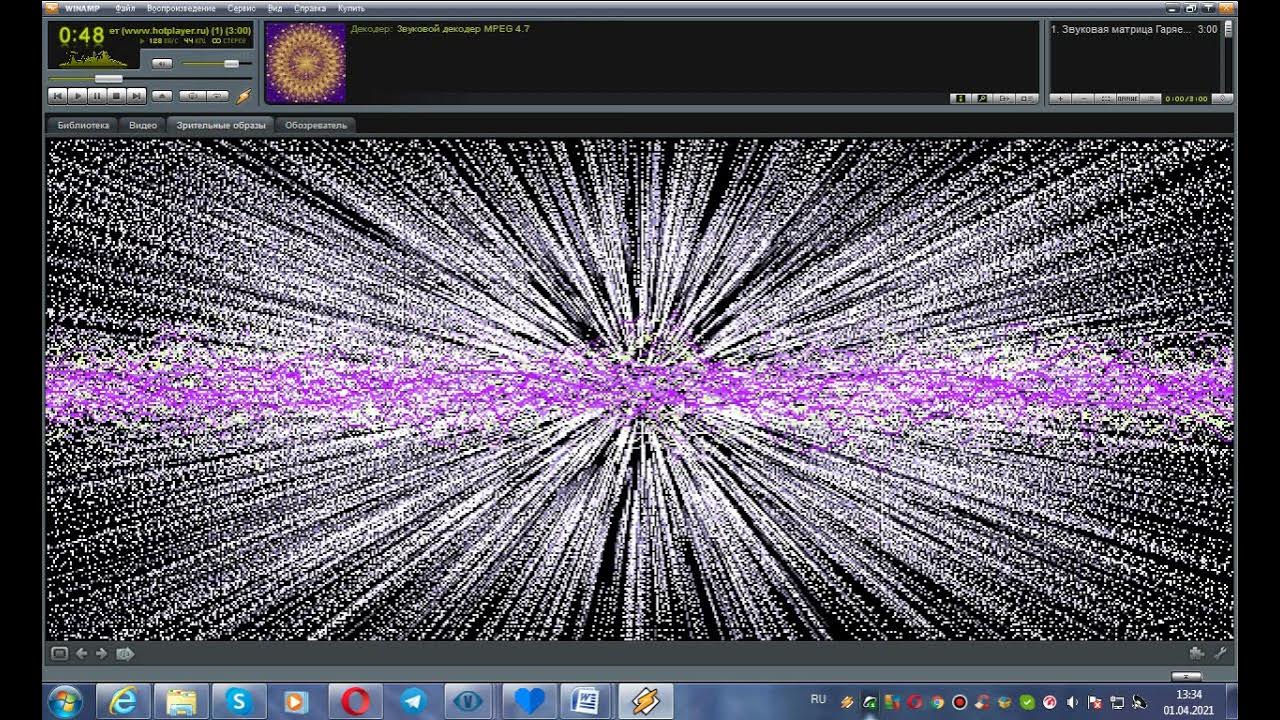Select the Зрительные образы tab
The image size is (1280, 720).
click(x=221, y=125)
